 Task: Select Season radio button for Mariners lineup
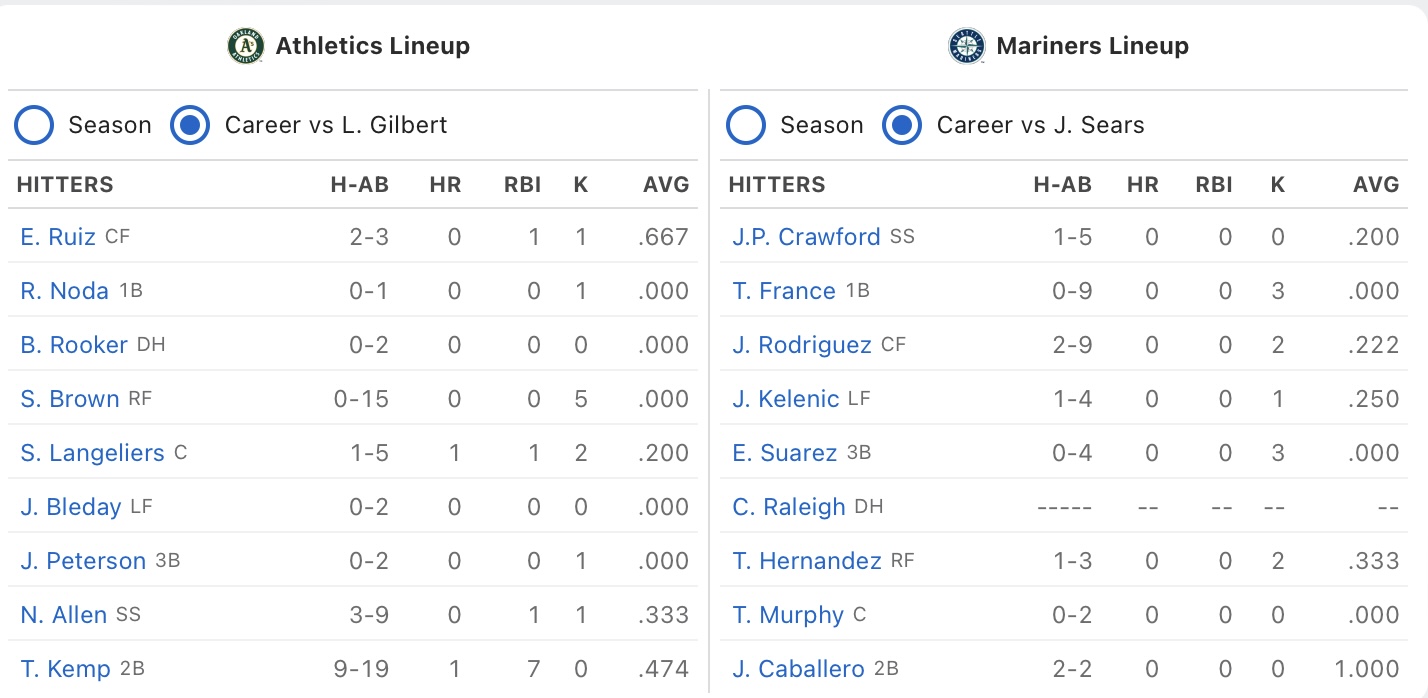[x=745, y=125]
